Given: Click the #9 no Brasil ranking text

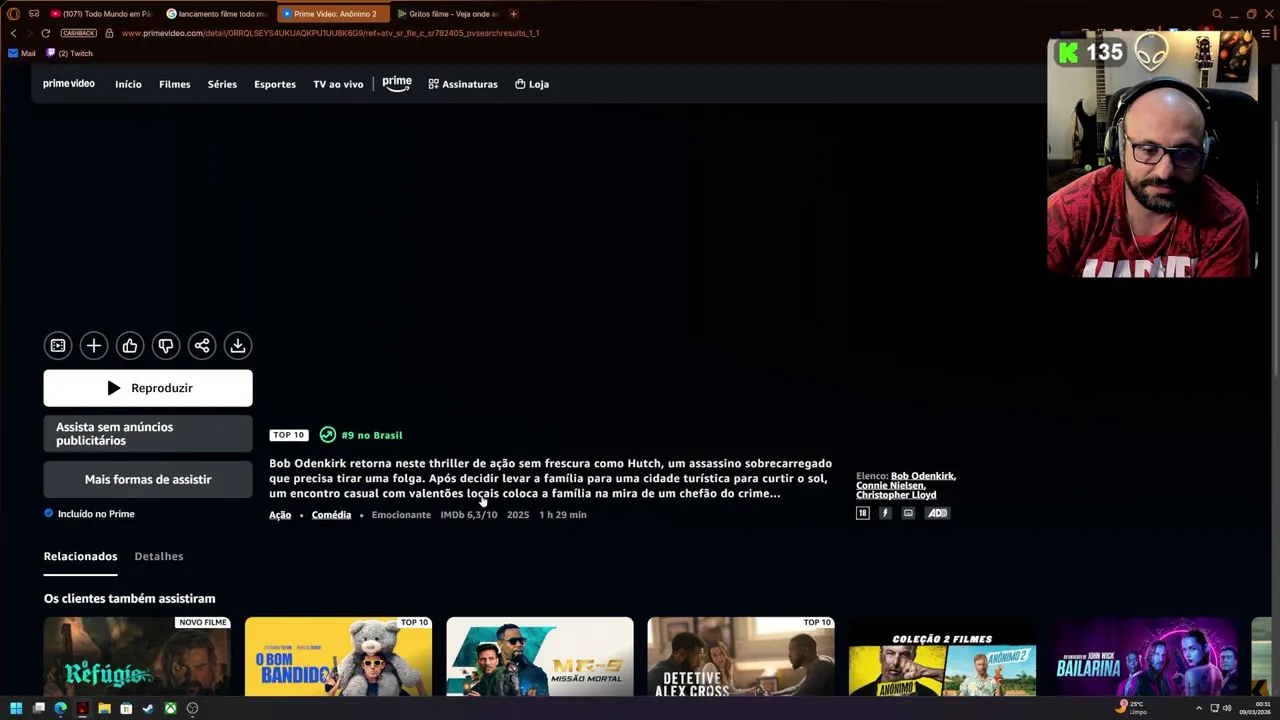Looking at the screenshot, I should point(372,435).
